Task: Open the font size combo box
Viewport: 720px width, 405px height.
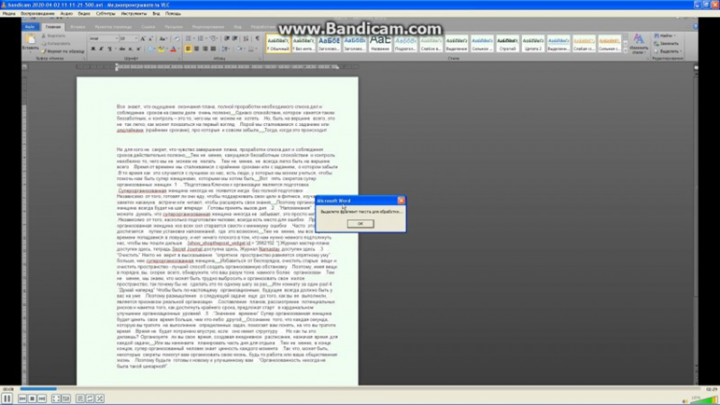Action: click(x=129, y=39)
